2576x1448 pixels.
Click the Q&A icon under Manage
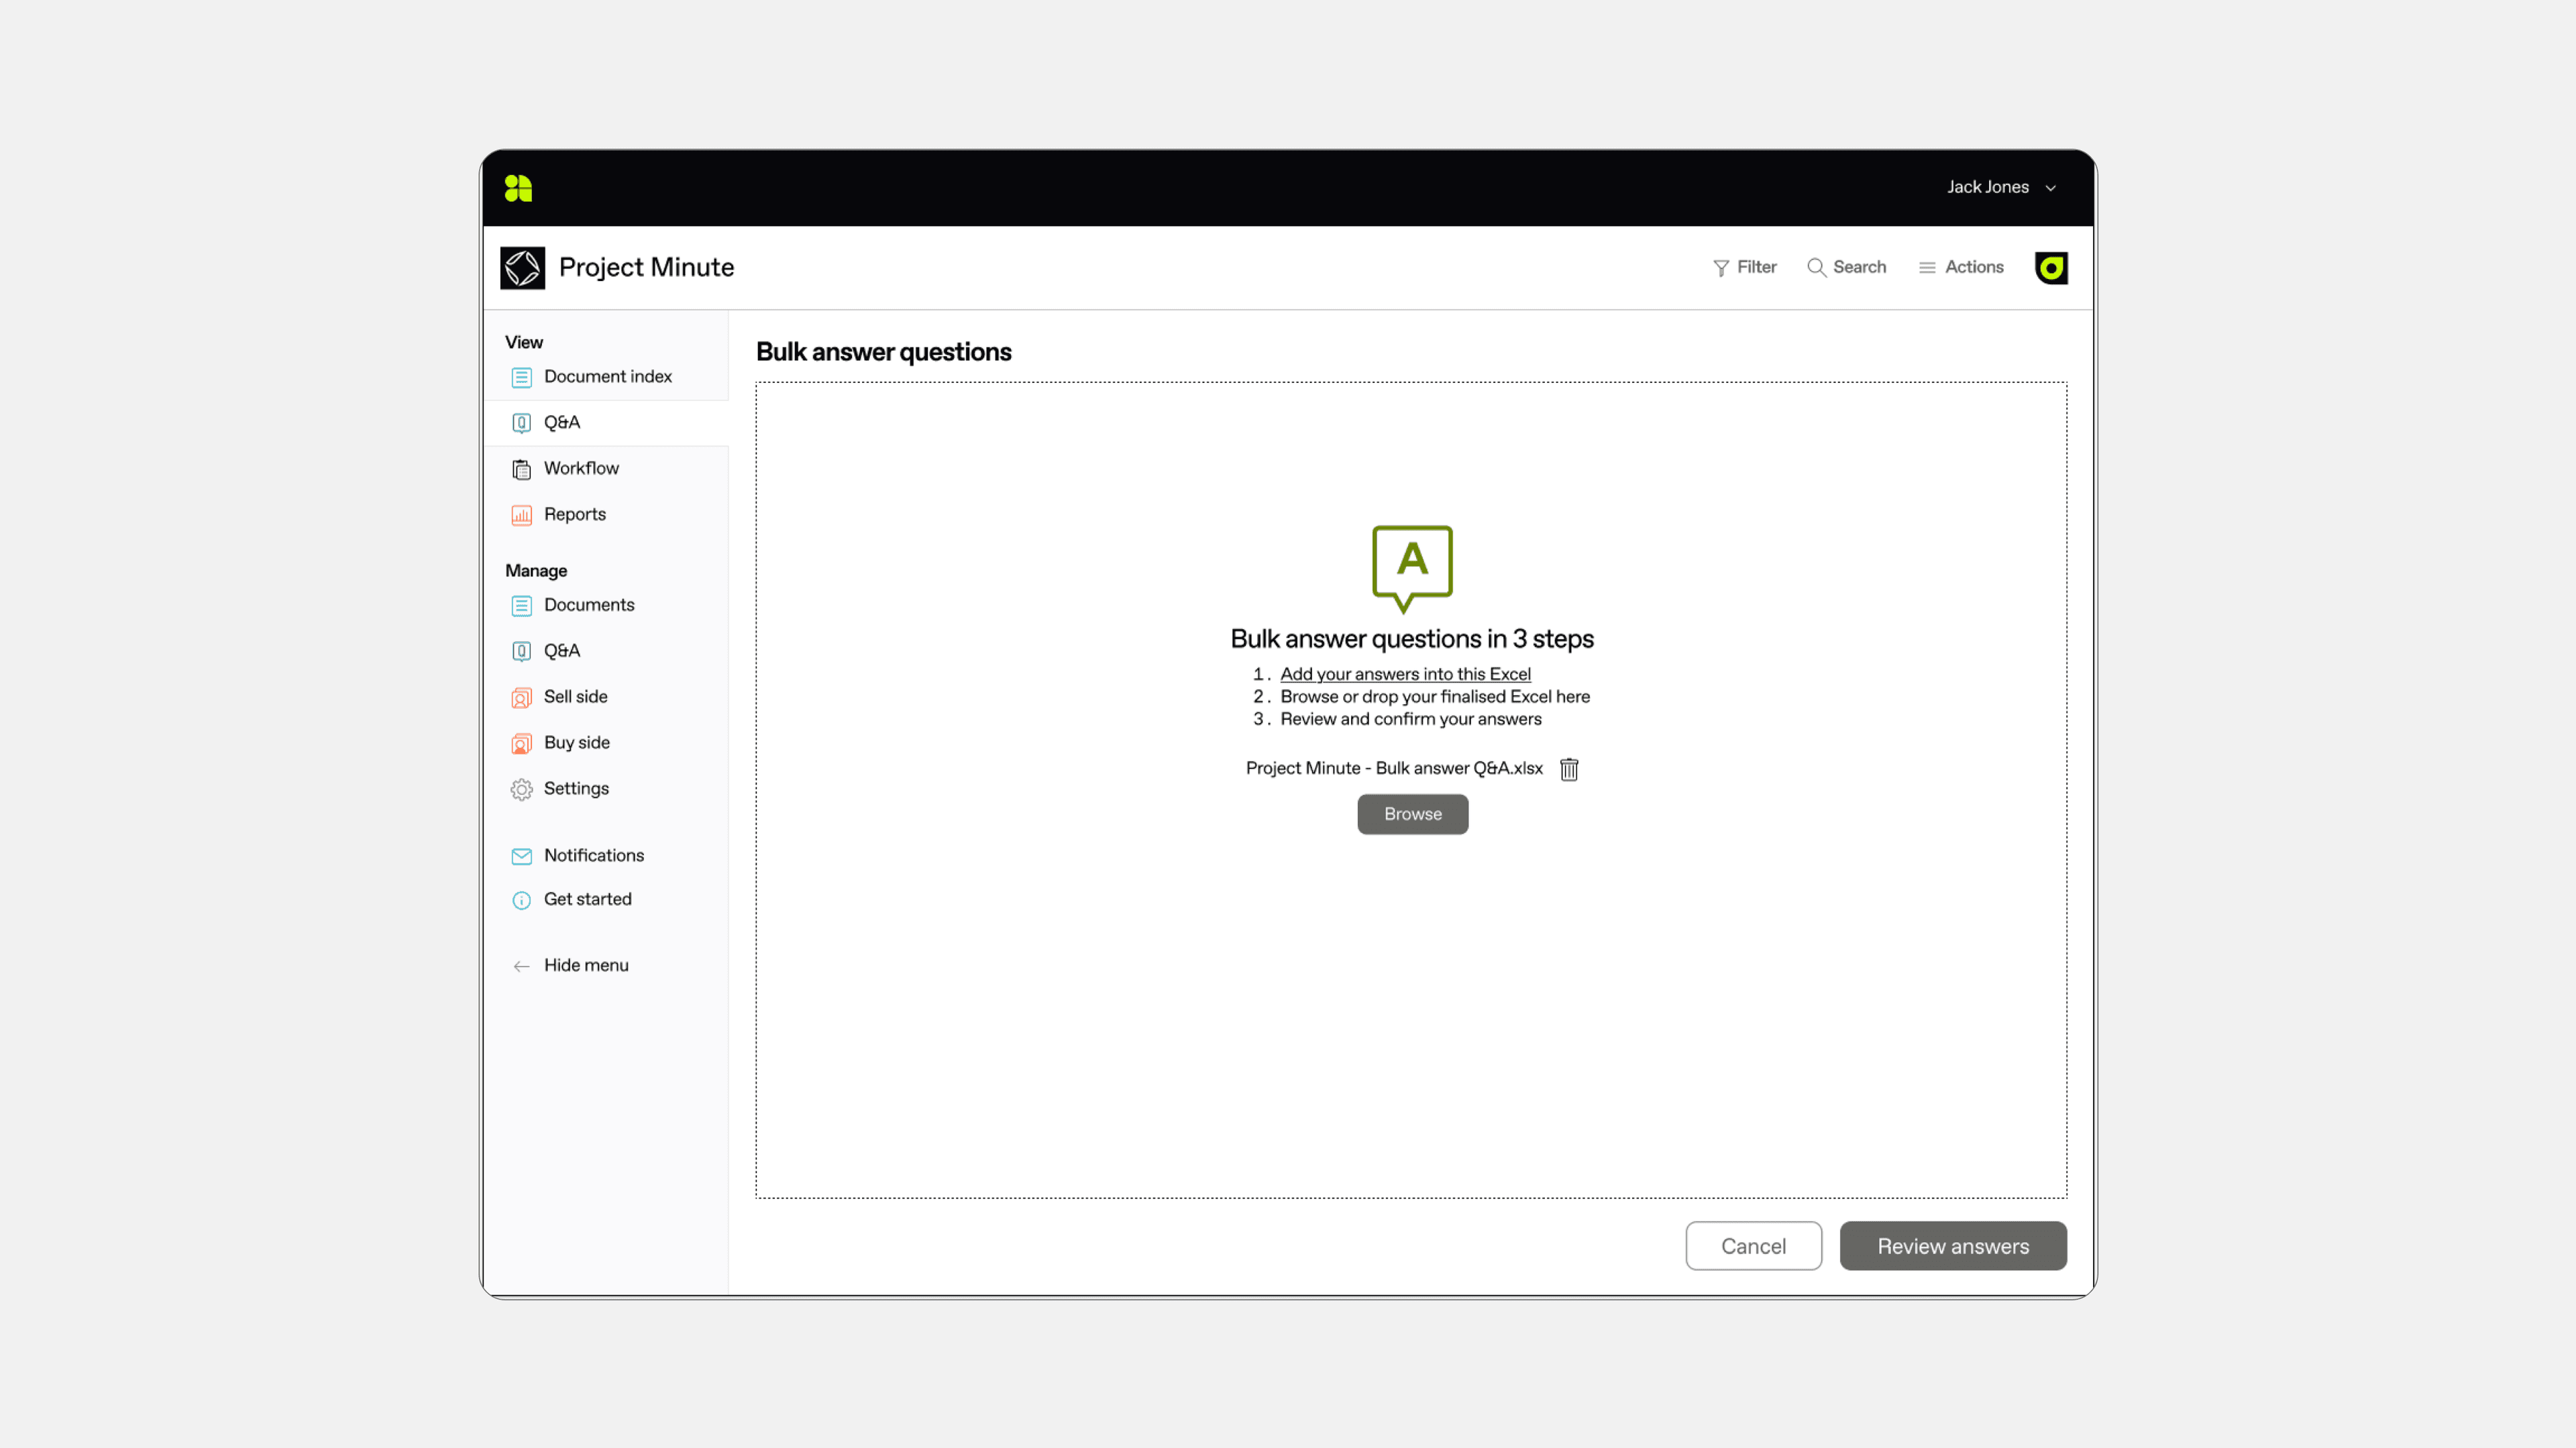point(521,652)
